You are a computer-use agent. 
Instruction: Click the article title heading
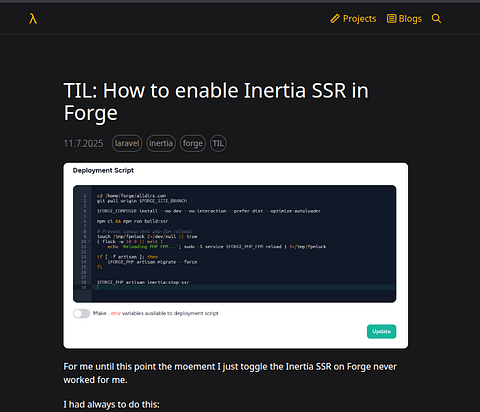click(216, 102)
